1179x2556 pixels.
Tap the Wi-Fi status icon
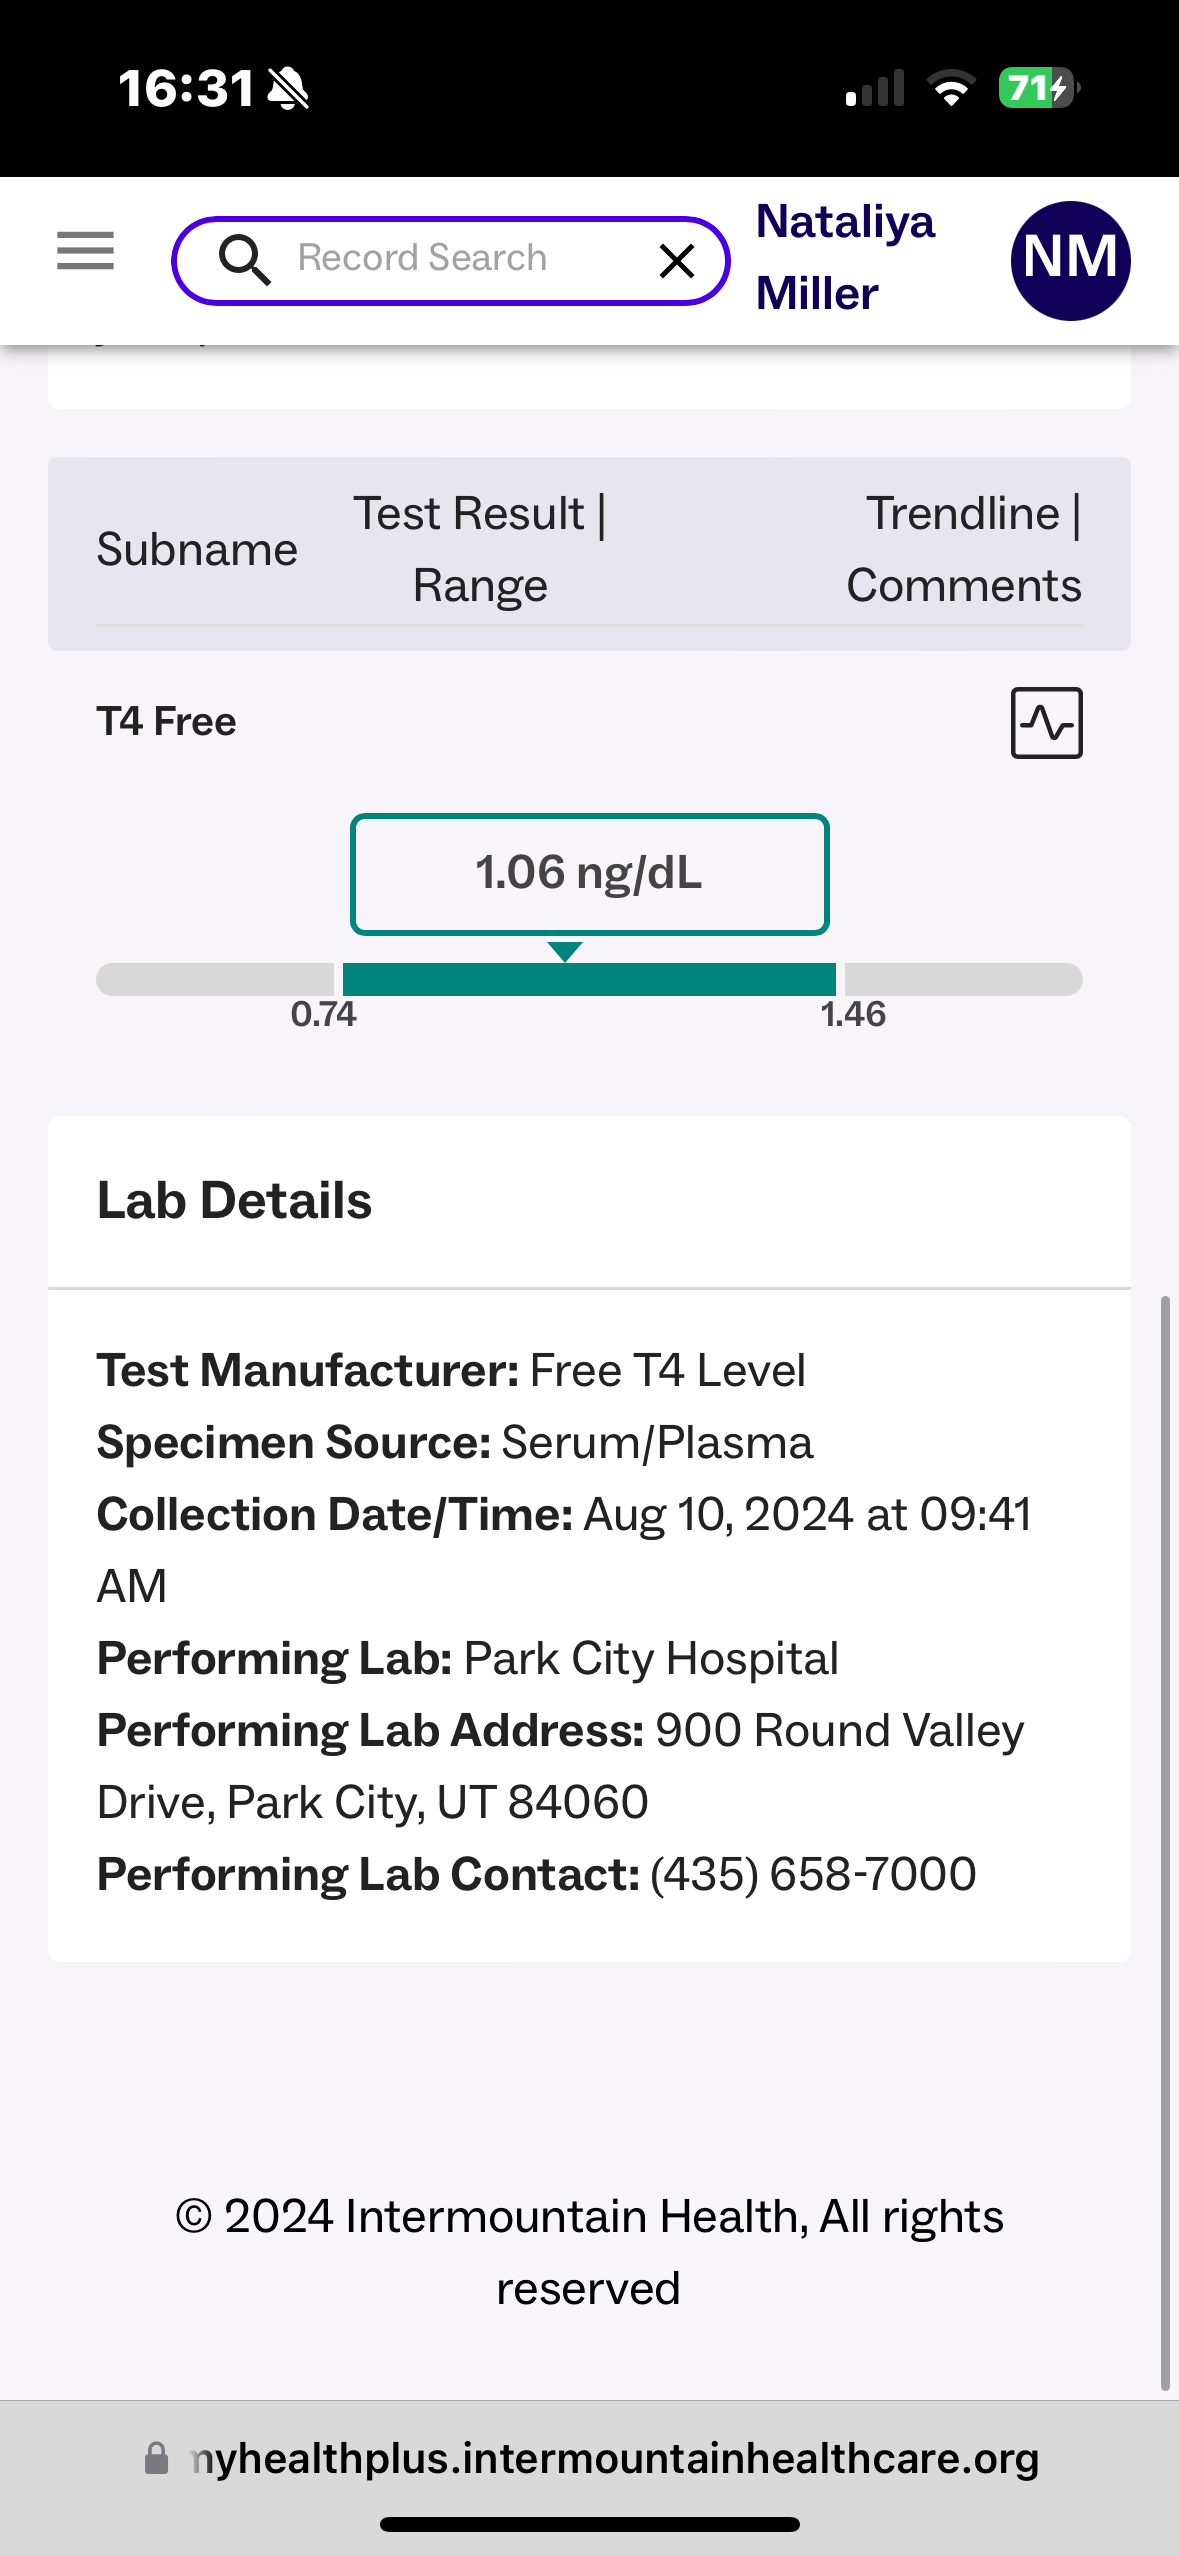pyautogui.click(x=951, y=89)
